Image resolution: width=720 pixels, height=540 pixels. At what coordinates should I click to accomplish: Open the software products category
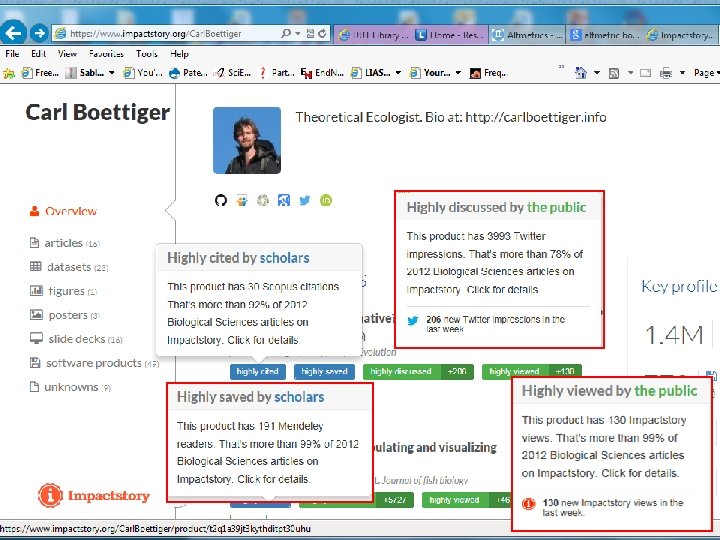[x=94, y=363]
